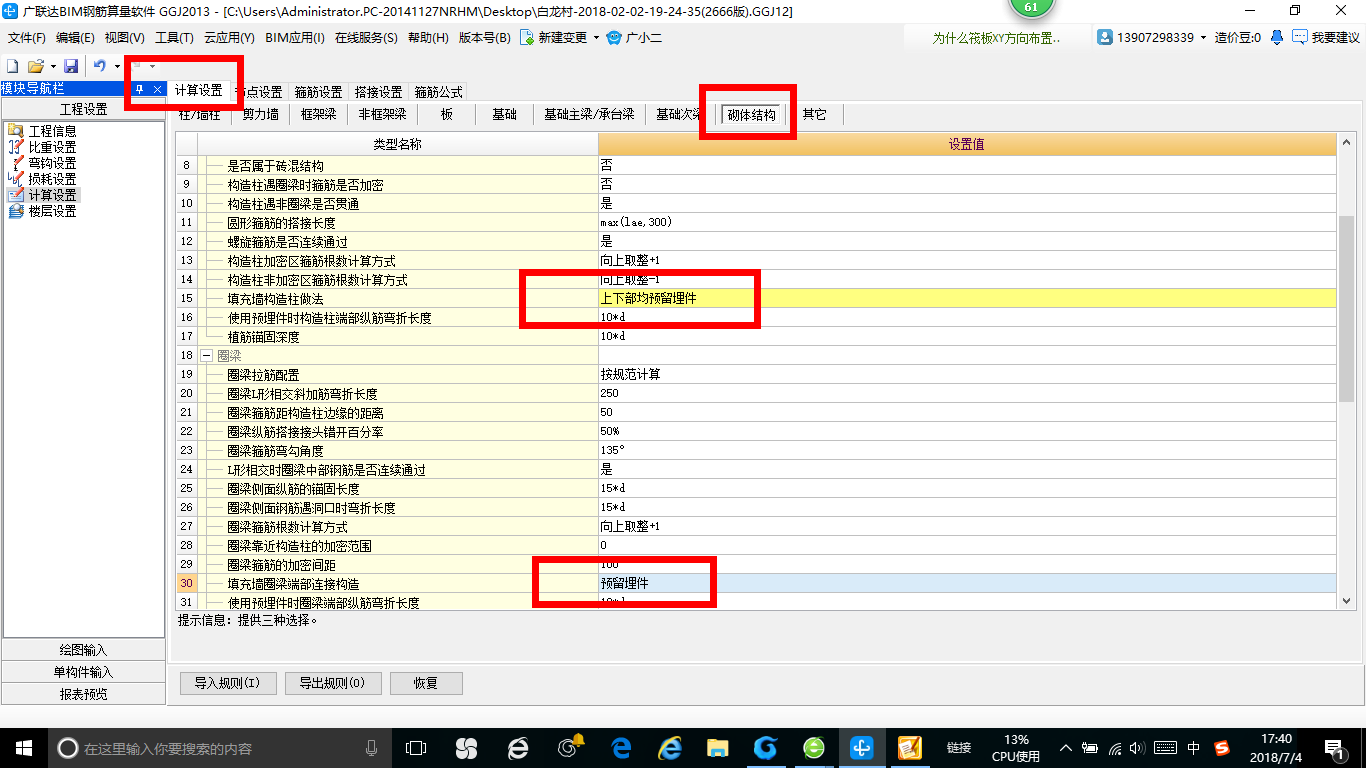
Task: Click the blue notification bell icon
Action: click(1277, 37)
